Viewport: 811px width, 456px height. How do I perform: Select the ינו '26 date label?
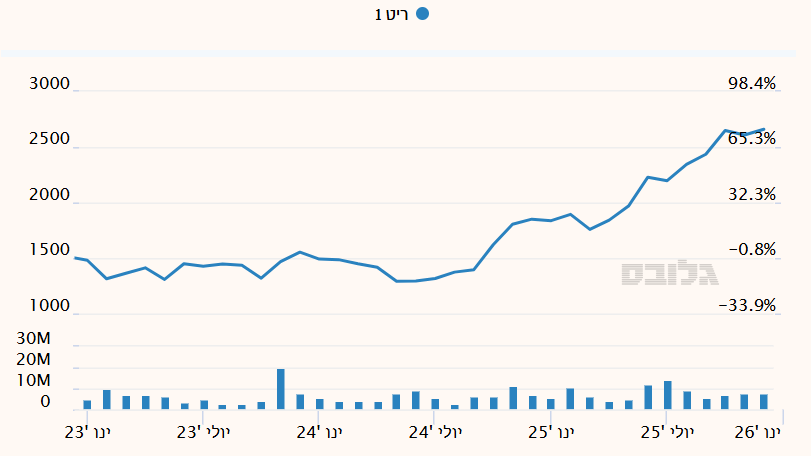(757, 432)
